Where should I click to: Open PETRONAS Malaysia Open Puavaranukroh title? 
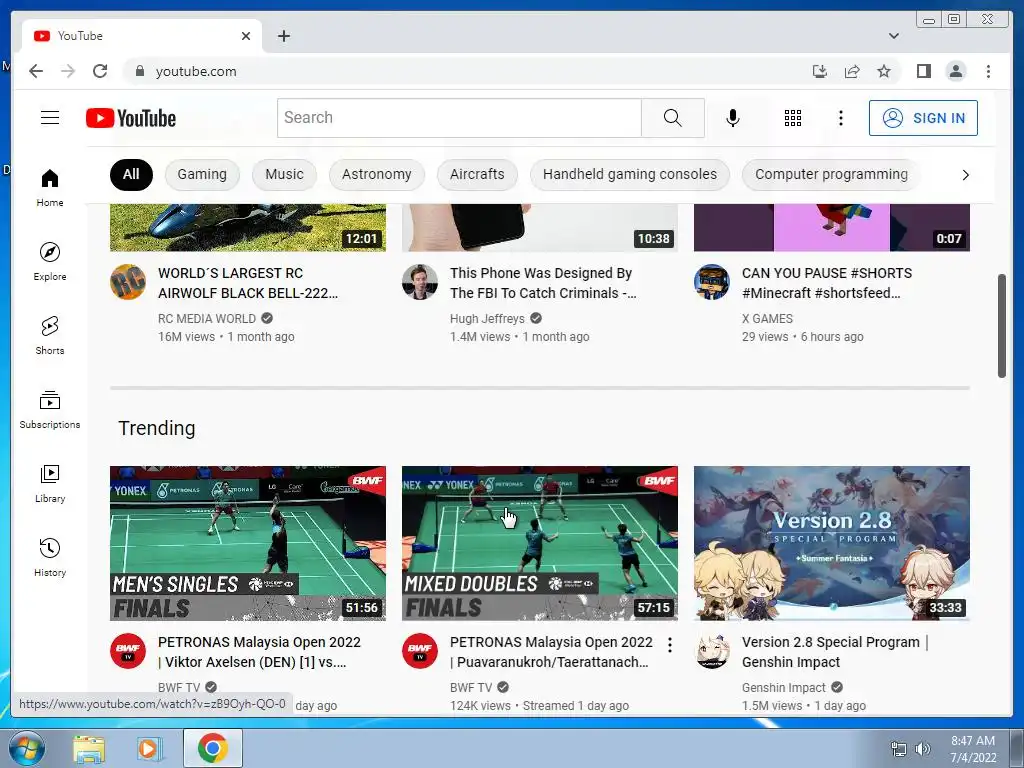[551, 652]
